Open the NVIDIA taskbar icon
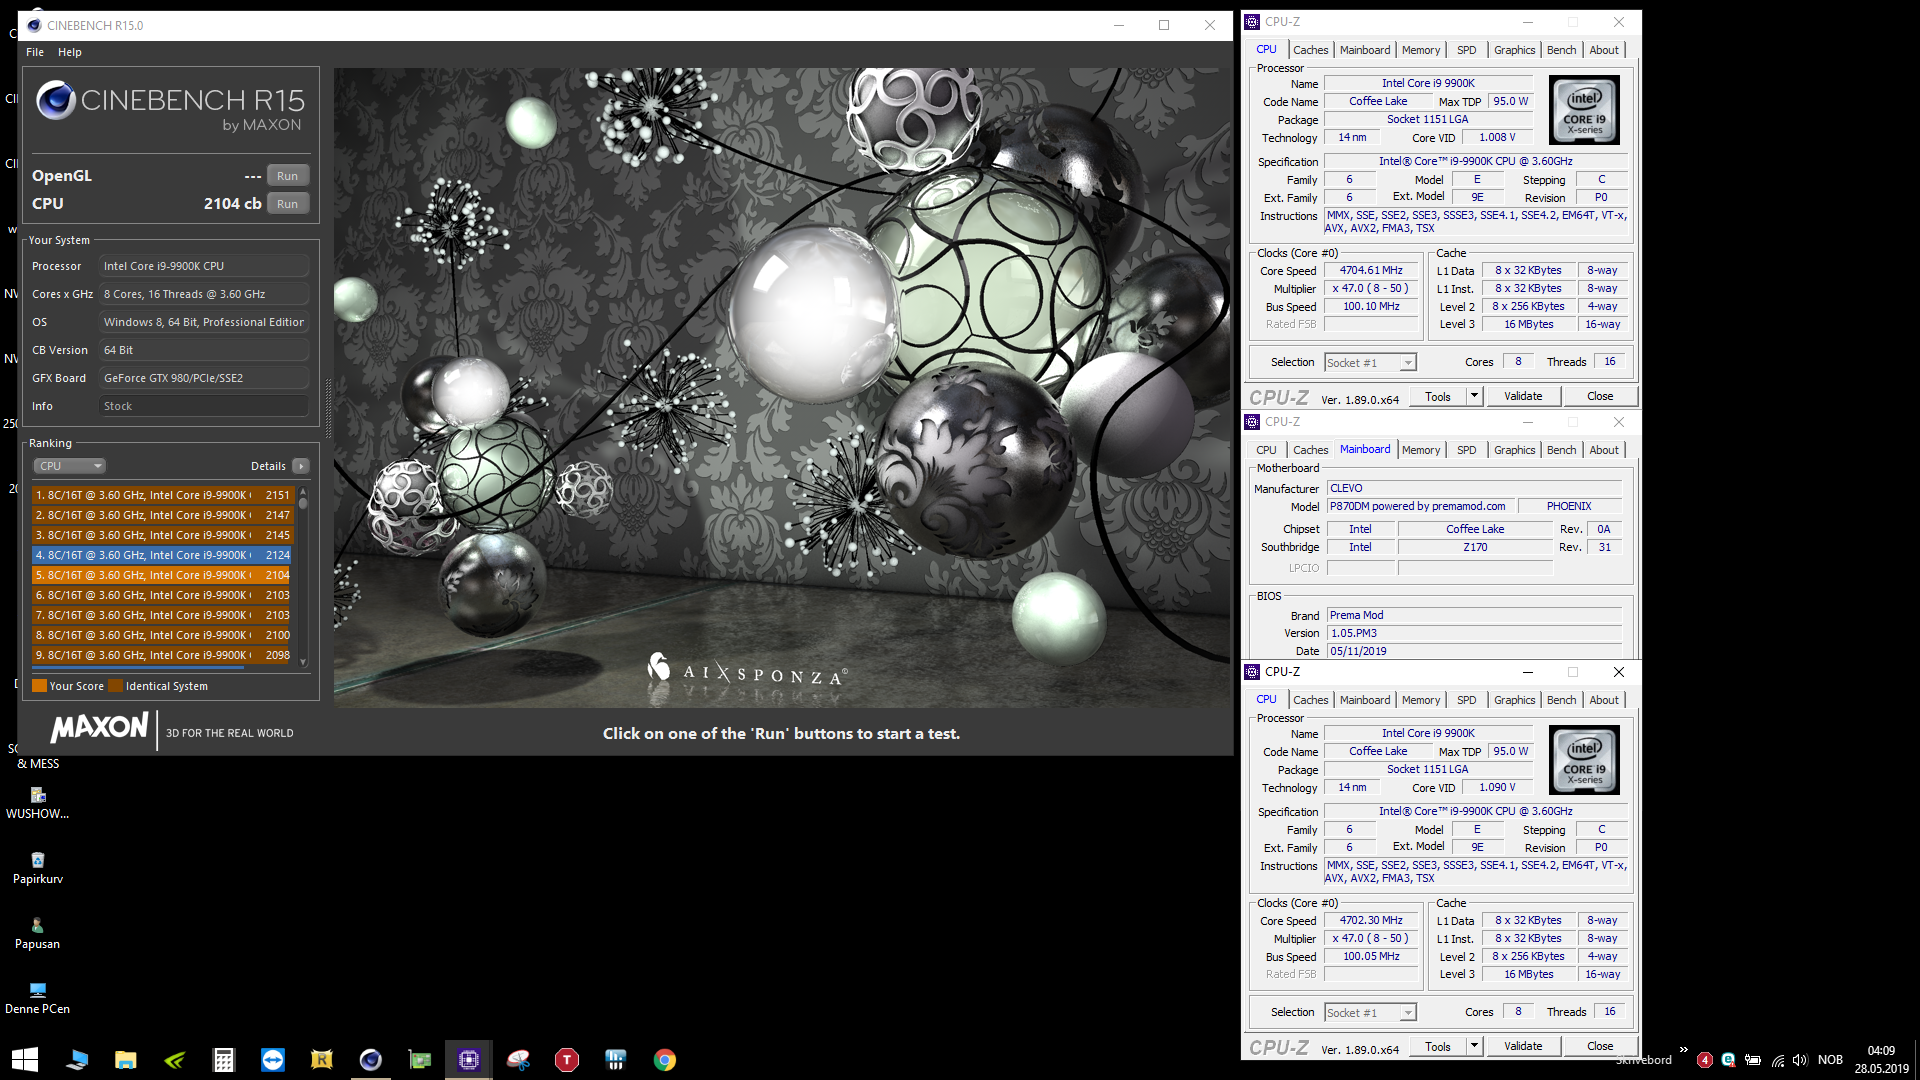 click(175, 1060)
